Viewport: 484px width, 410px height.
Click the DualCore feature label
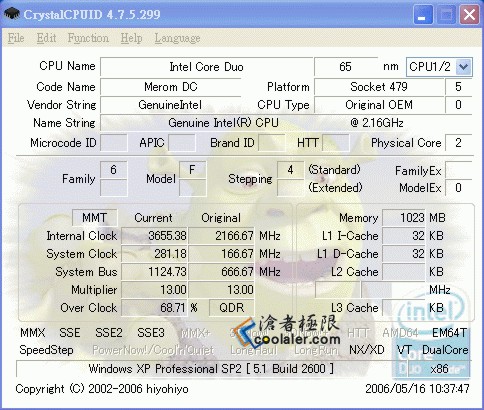point(445,350)
